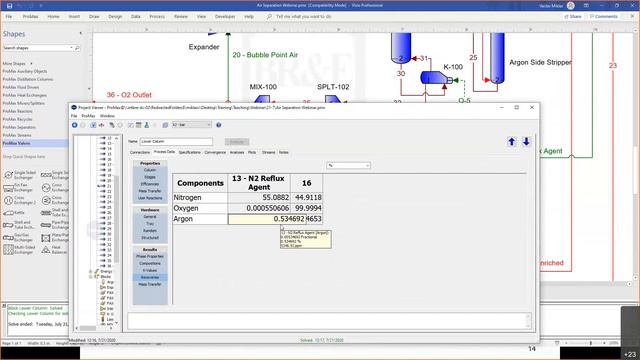Click the Argon value 0.534692 cell
Image resolution: width=640 pixels, height=360 pixels.
click(x=267, y=219)
